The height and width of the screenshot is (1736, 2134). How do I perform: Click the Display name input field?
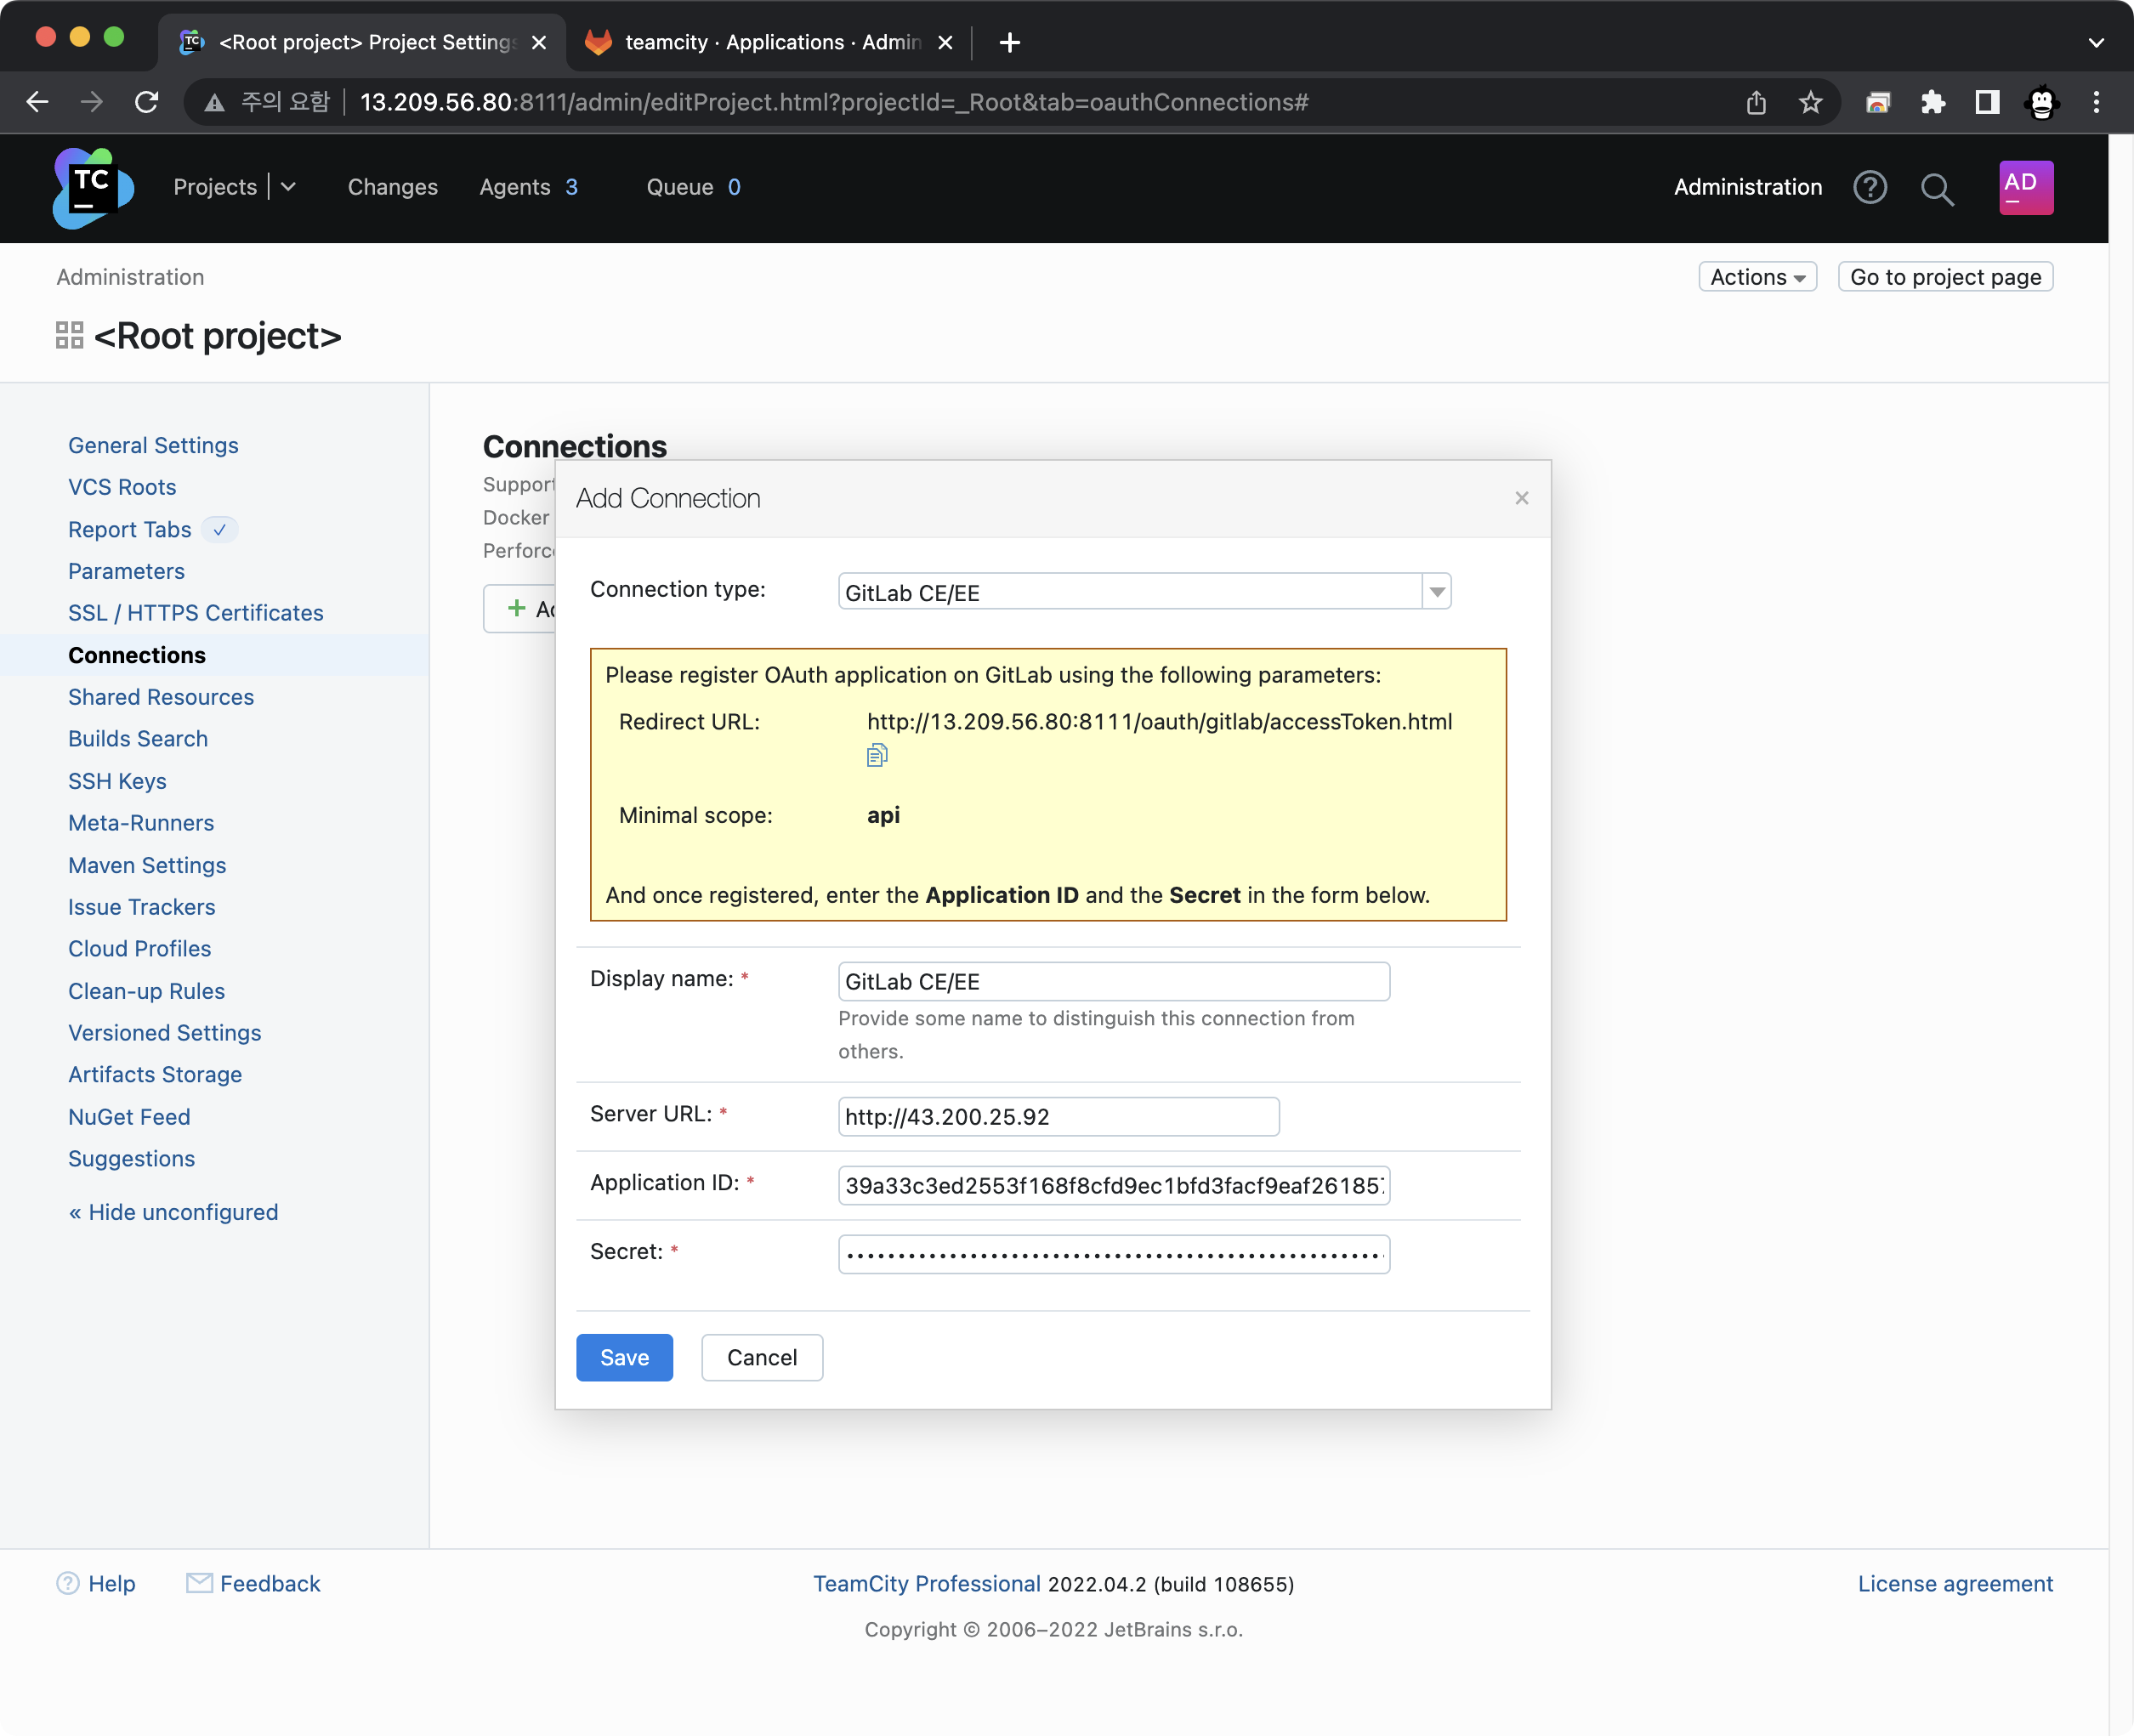point(1114,981)
